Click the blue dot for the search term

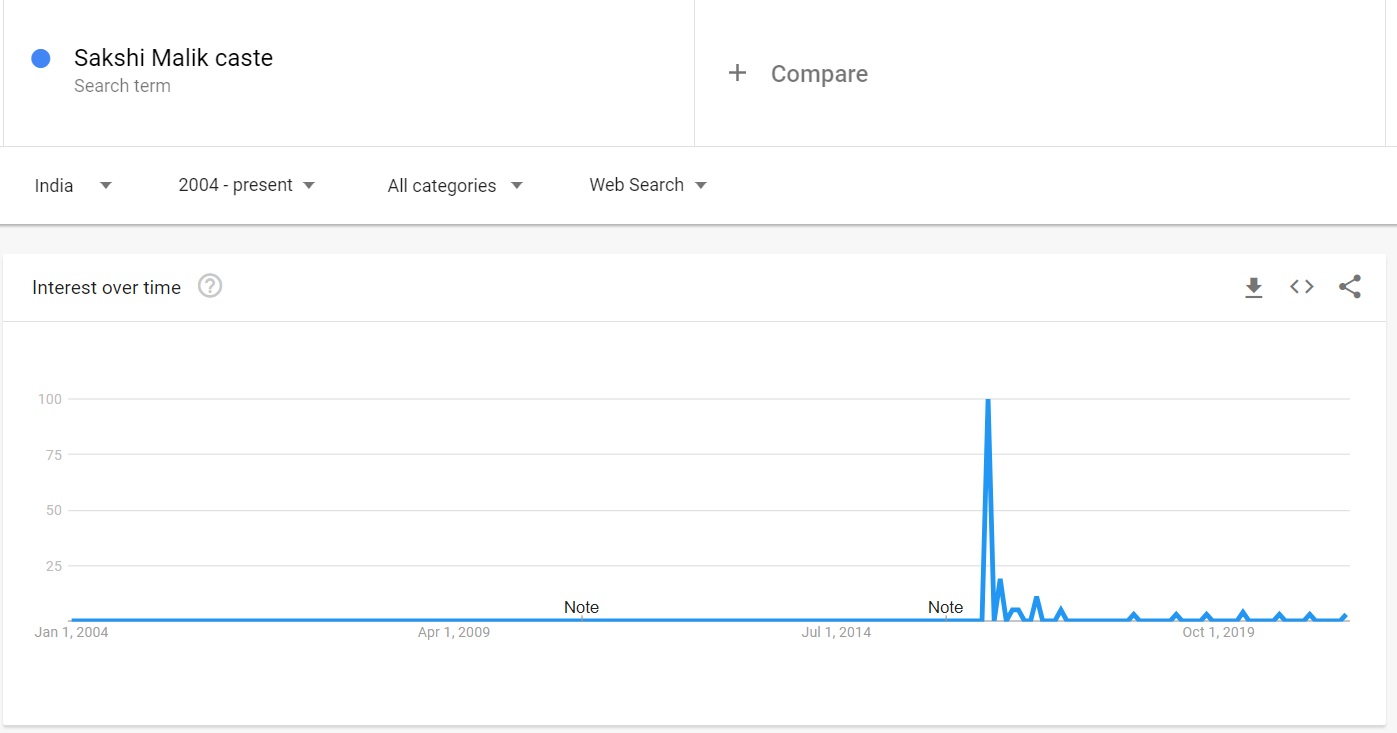pos(41,59)
